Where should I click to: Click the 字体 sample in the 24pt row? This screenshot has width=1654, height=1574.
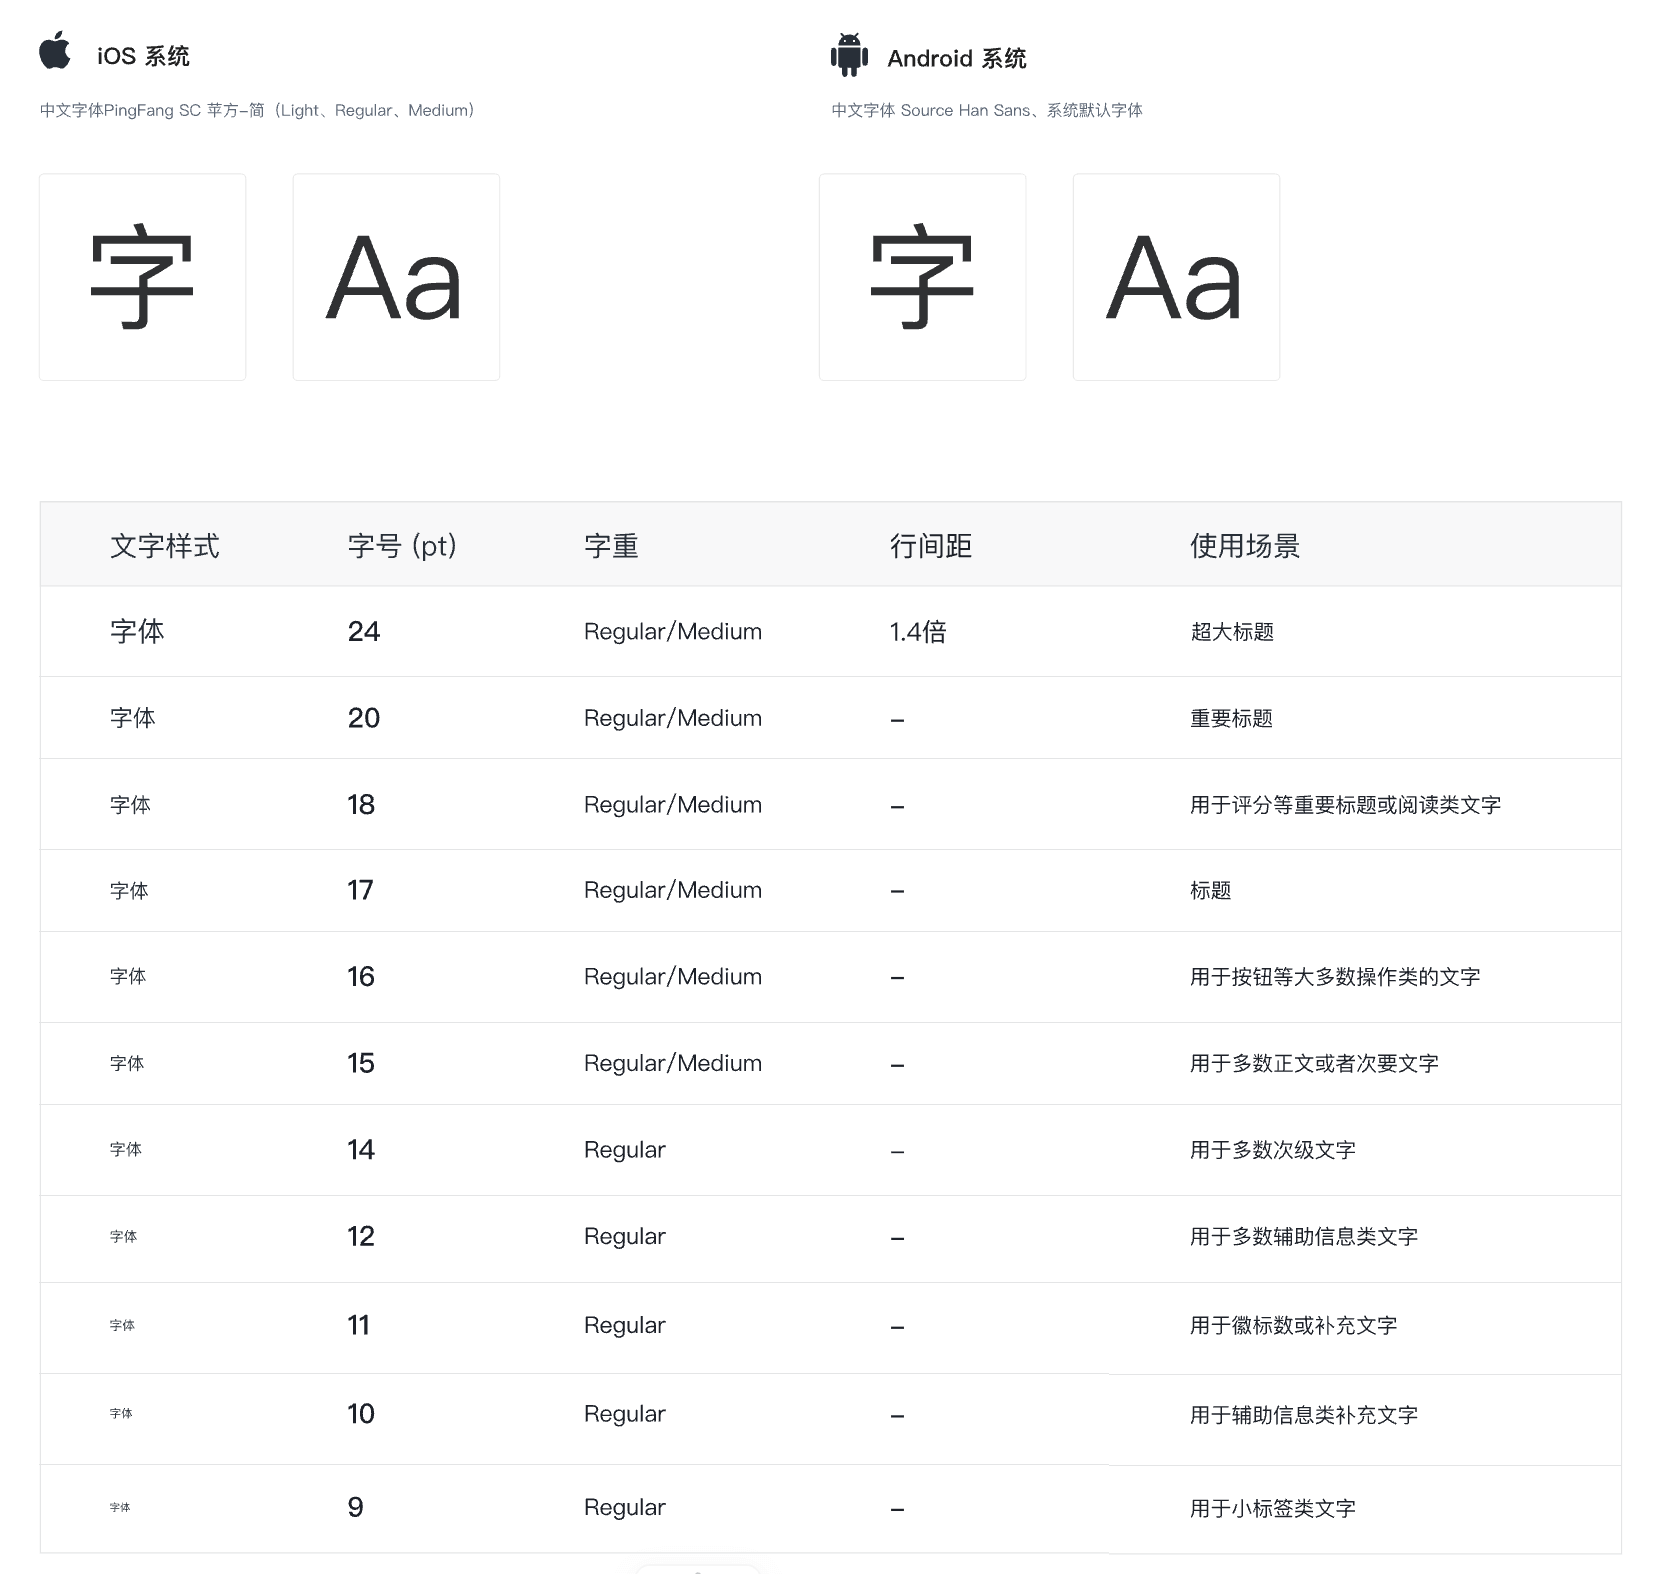click(137, 631)
